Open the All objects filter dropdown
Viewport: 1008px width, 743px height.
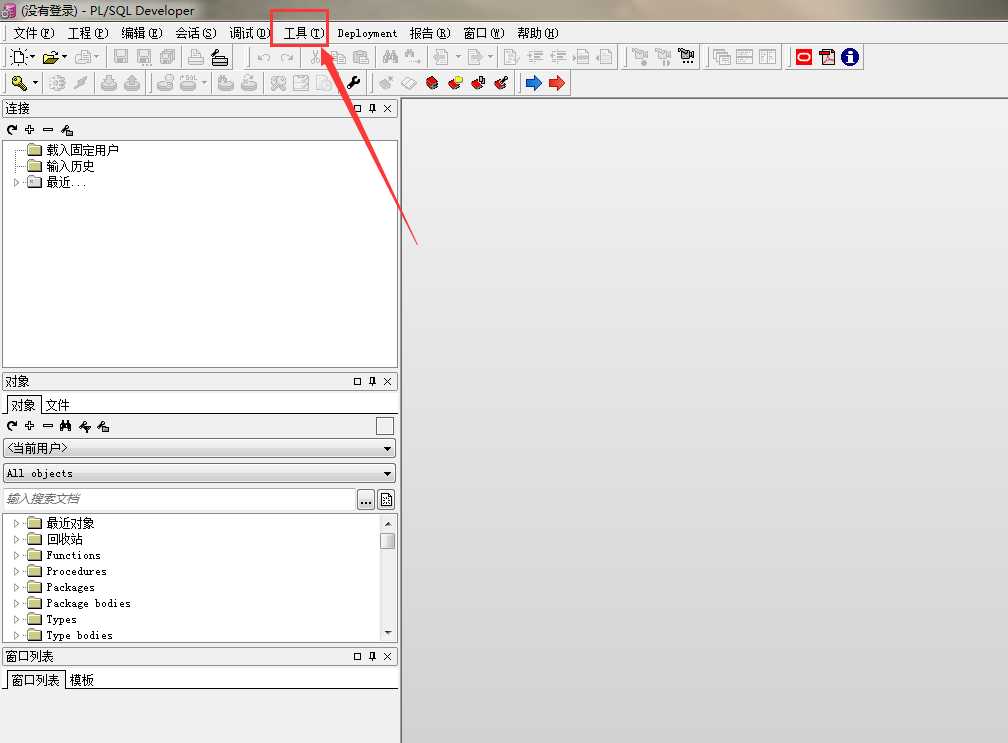point(199,474)
